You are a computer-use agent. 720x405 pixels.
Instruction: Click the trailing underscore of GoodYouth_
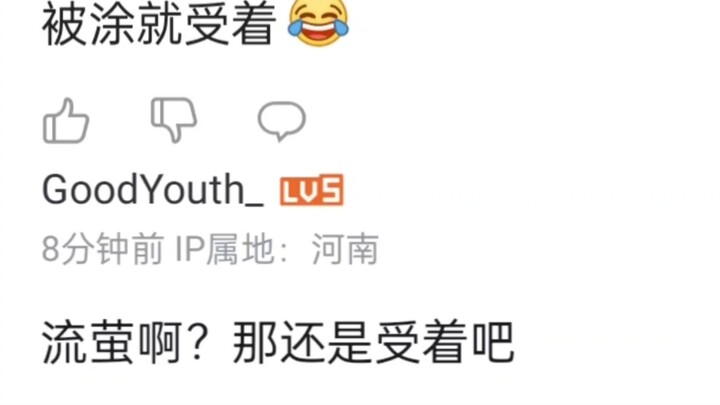point(255,203)
